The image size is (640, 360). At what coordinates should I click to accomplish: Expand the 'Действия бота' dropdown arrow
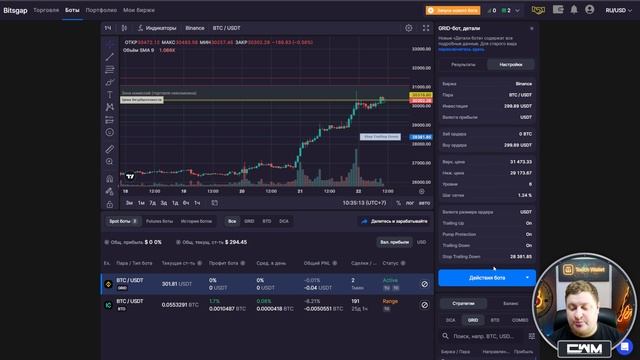[527, 278]
